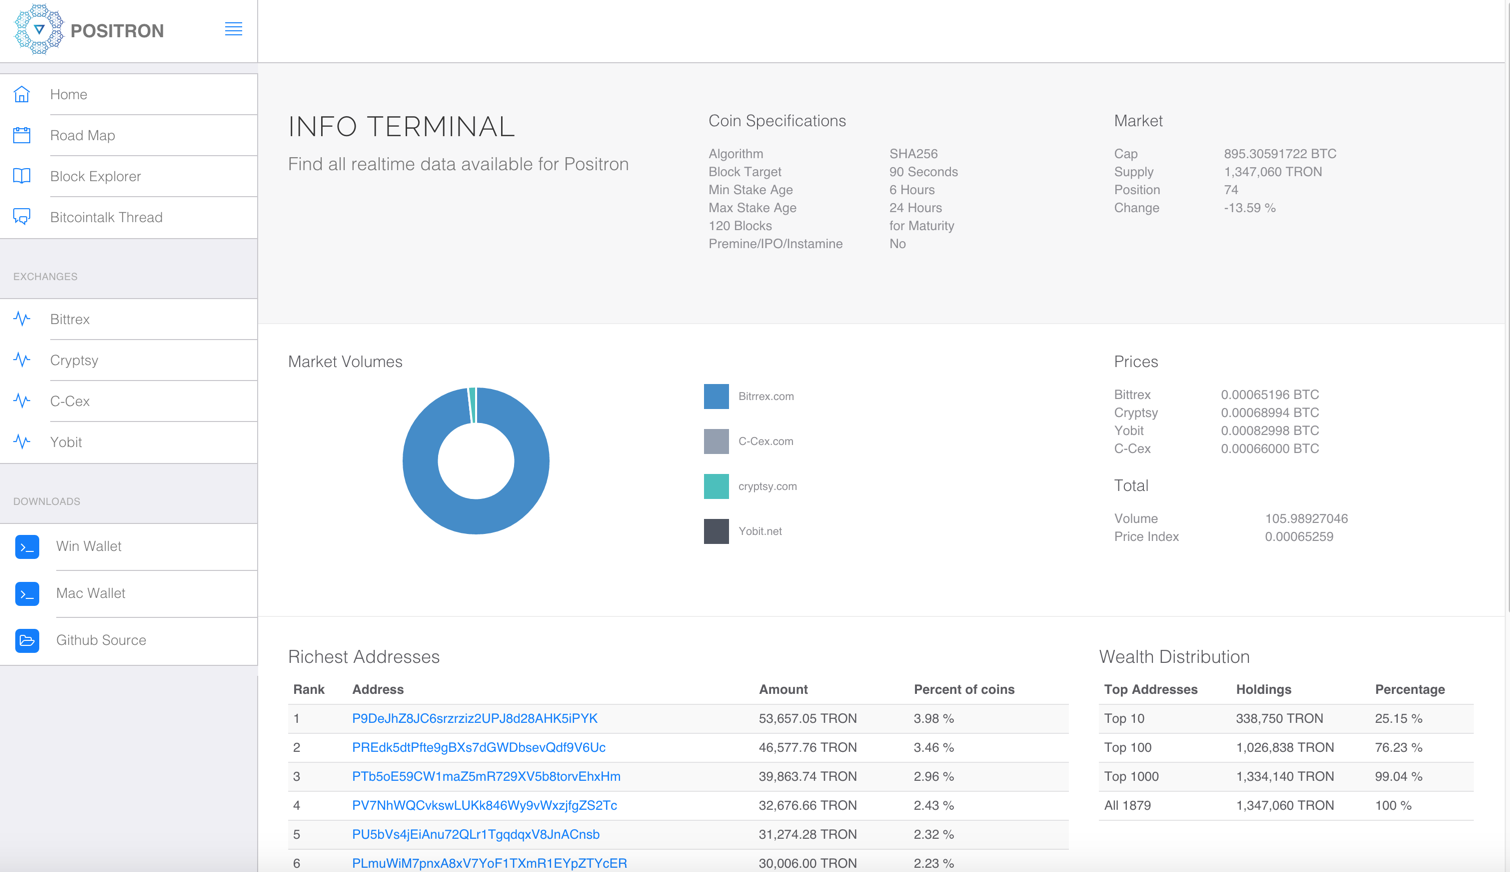1510x872 pixels.
Task: Click the Positron logo icon
Action: 39,29
